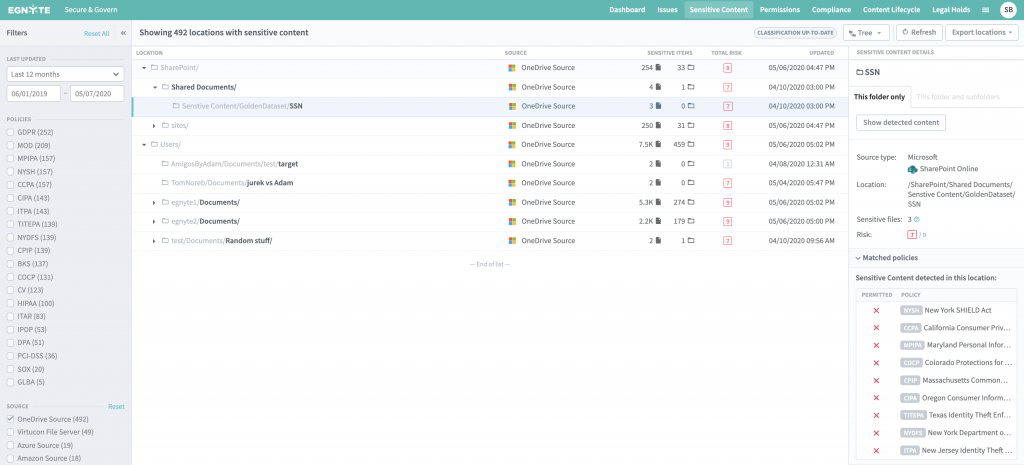The width and height of the screenshot is (1024, 465).
Task: Check the HIPAA policy filter
Action: coord(11,303)
